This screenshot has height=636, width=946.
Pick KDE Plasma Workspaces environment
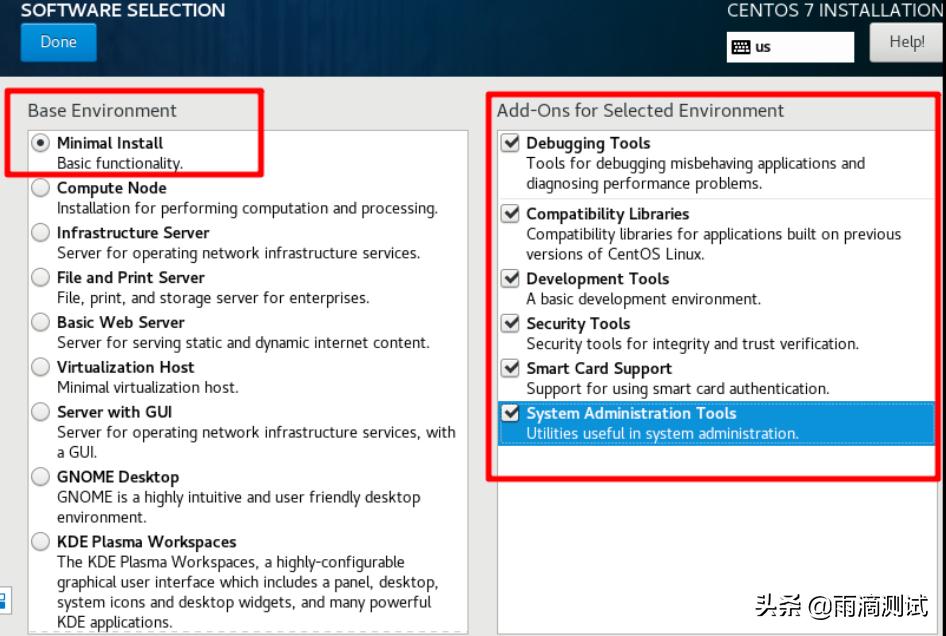tap(41, 542)
